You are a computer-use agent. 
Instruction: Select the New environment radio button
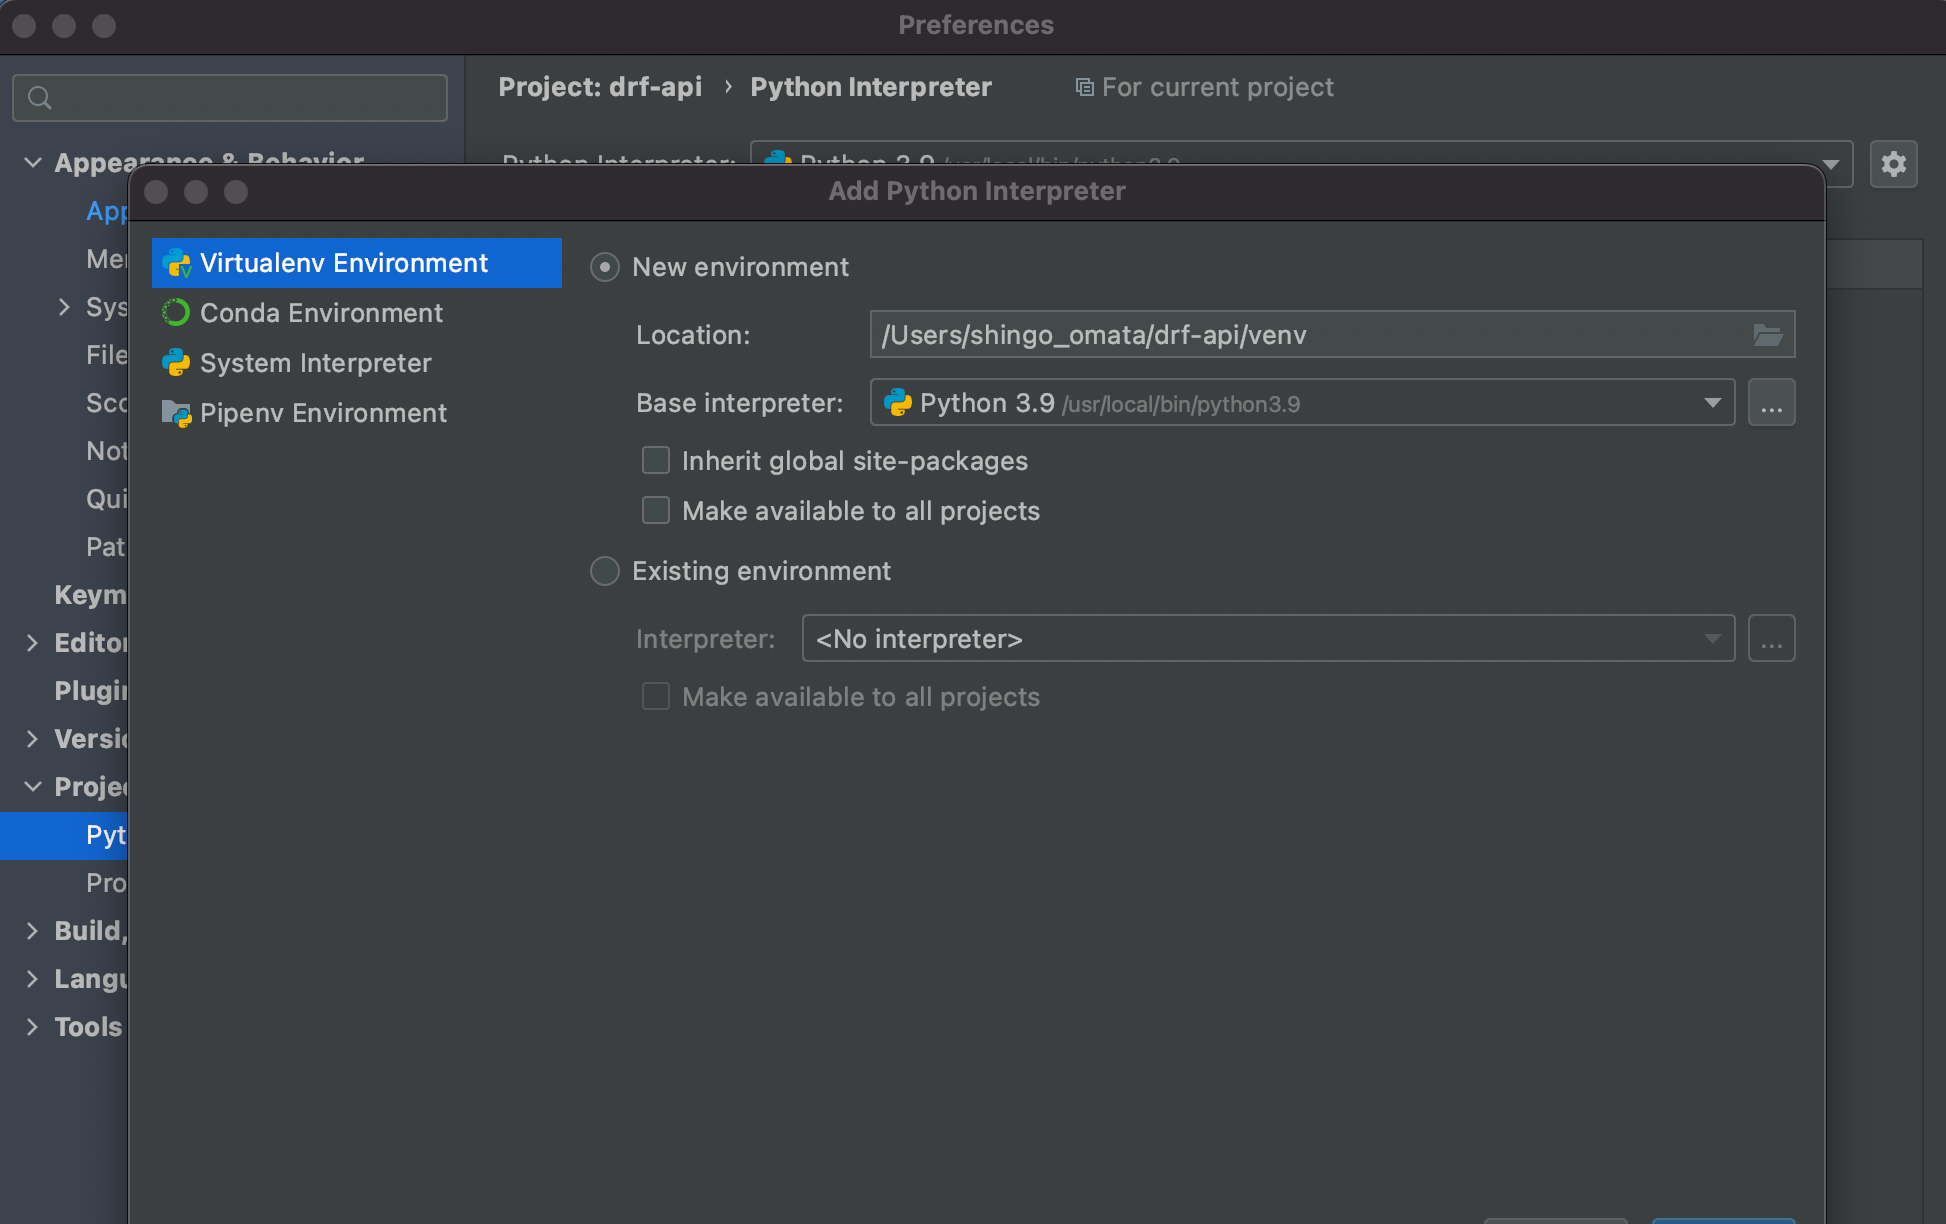pos(605,267)
